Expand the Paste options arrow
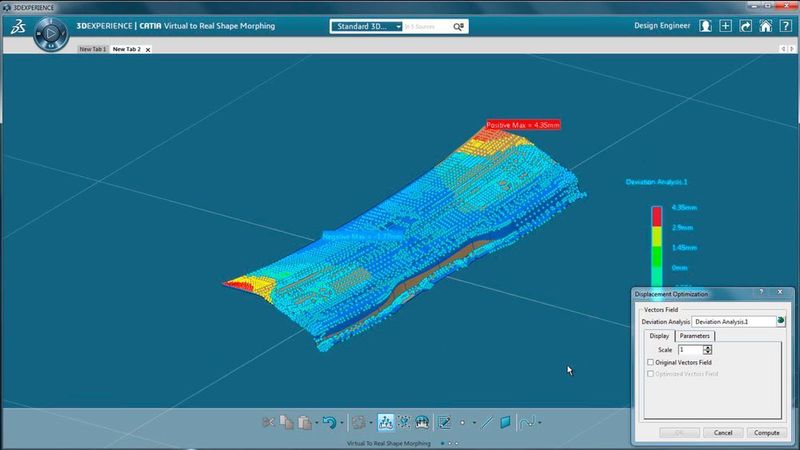The image size is (800, 450). point(317,422)
